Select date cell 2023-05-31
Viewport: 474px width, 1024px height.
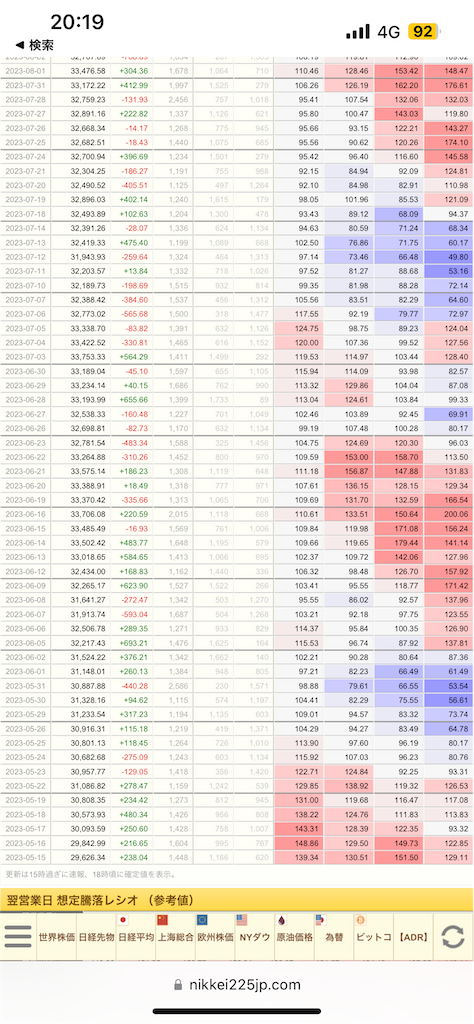(x=24, y=686)
